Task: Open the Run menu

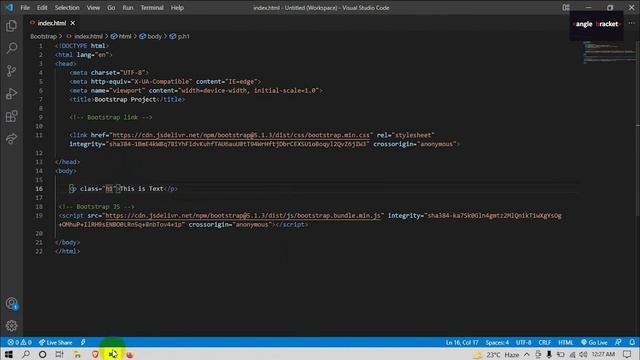Action: pyautogui.click(x=128, y=8)
